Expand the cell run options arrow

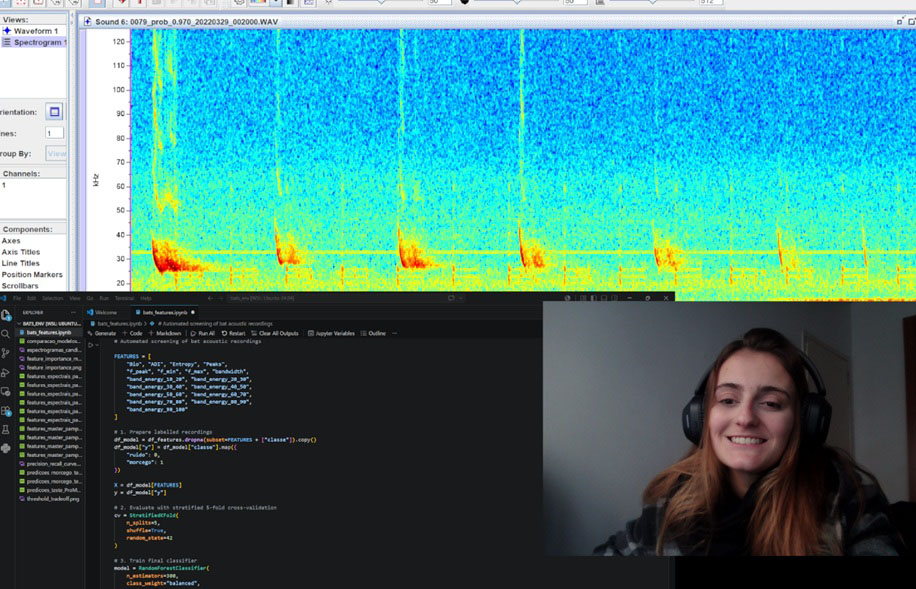coord(98,345)
